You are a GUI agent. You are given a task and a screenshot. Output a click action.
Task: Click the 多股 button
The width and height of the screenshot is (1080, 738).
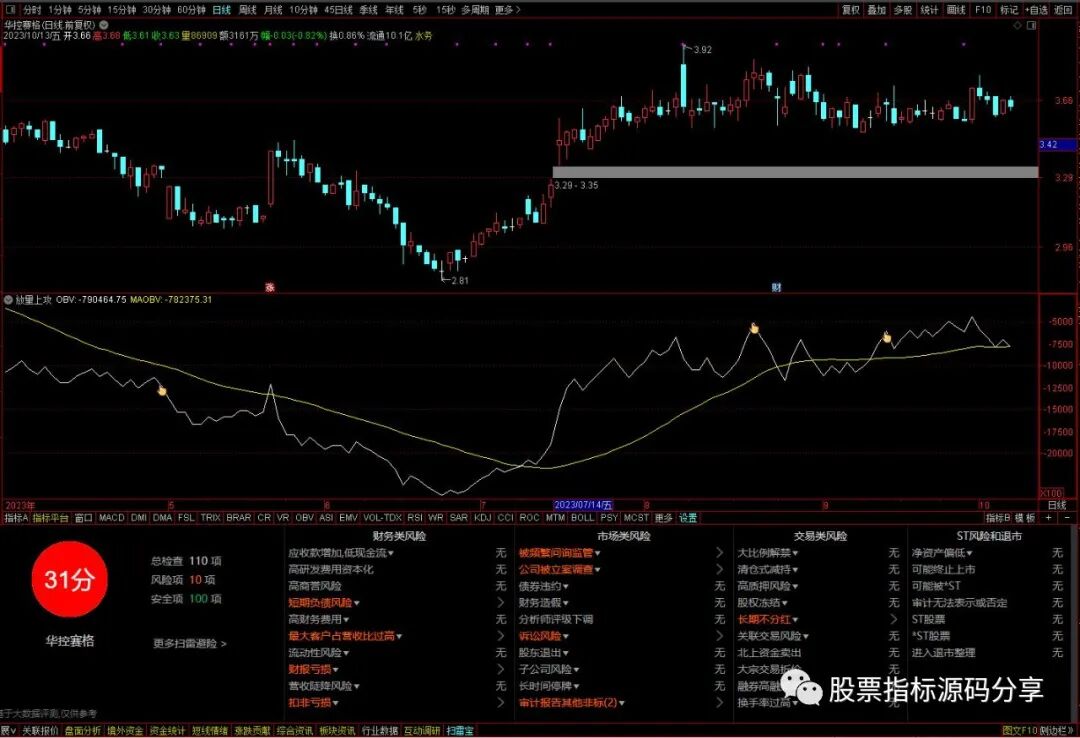(903, 10)
